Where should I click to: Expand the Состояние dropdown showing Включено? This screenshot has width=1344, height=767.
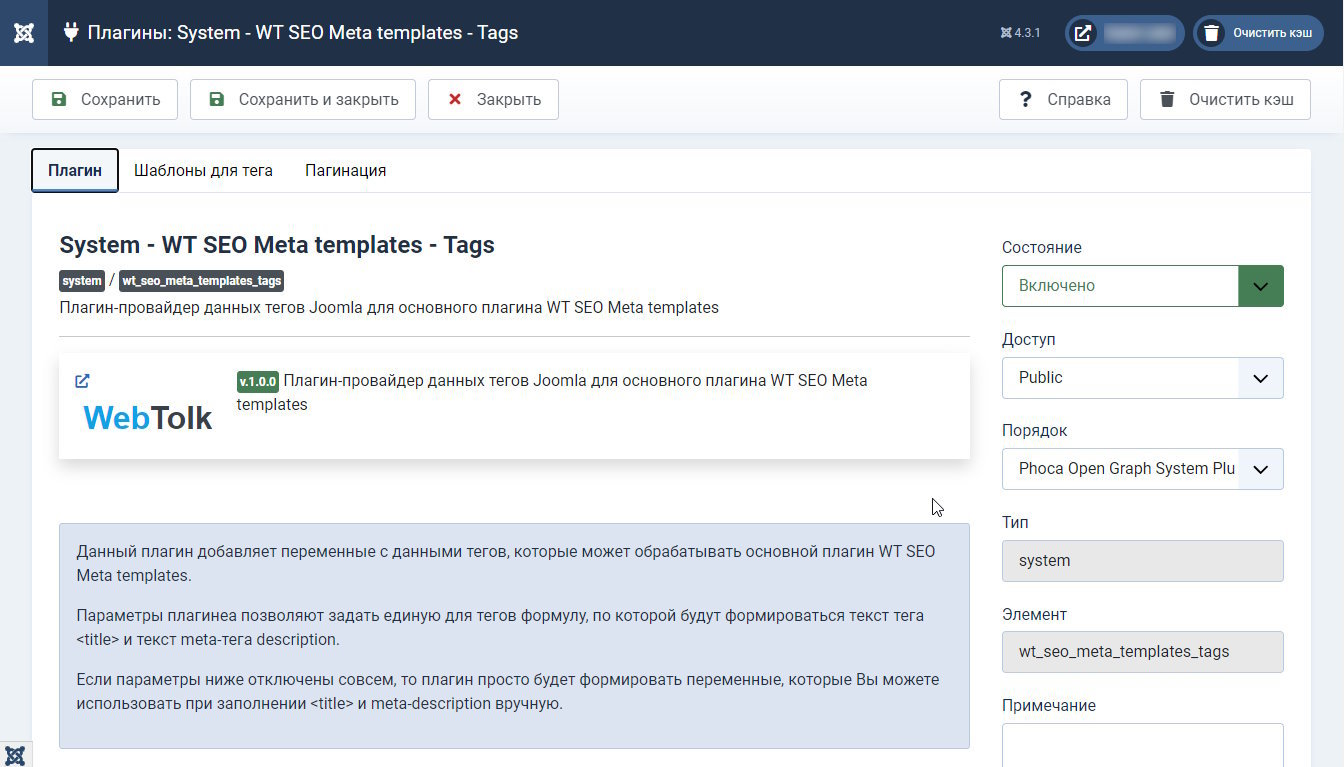(1142, 285)
